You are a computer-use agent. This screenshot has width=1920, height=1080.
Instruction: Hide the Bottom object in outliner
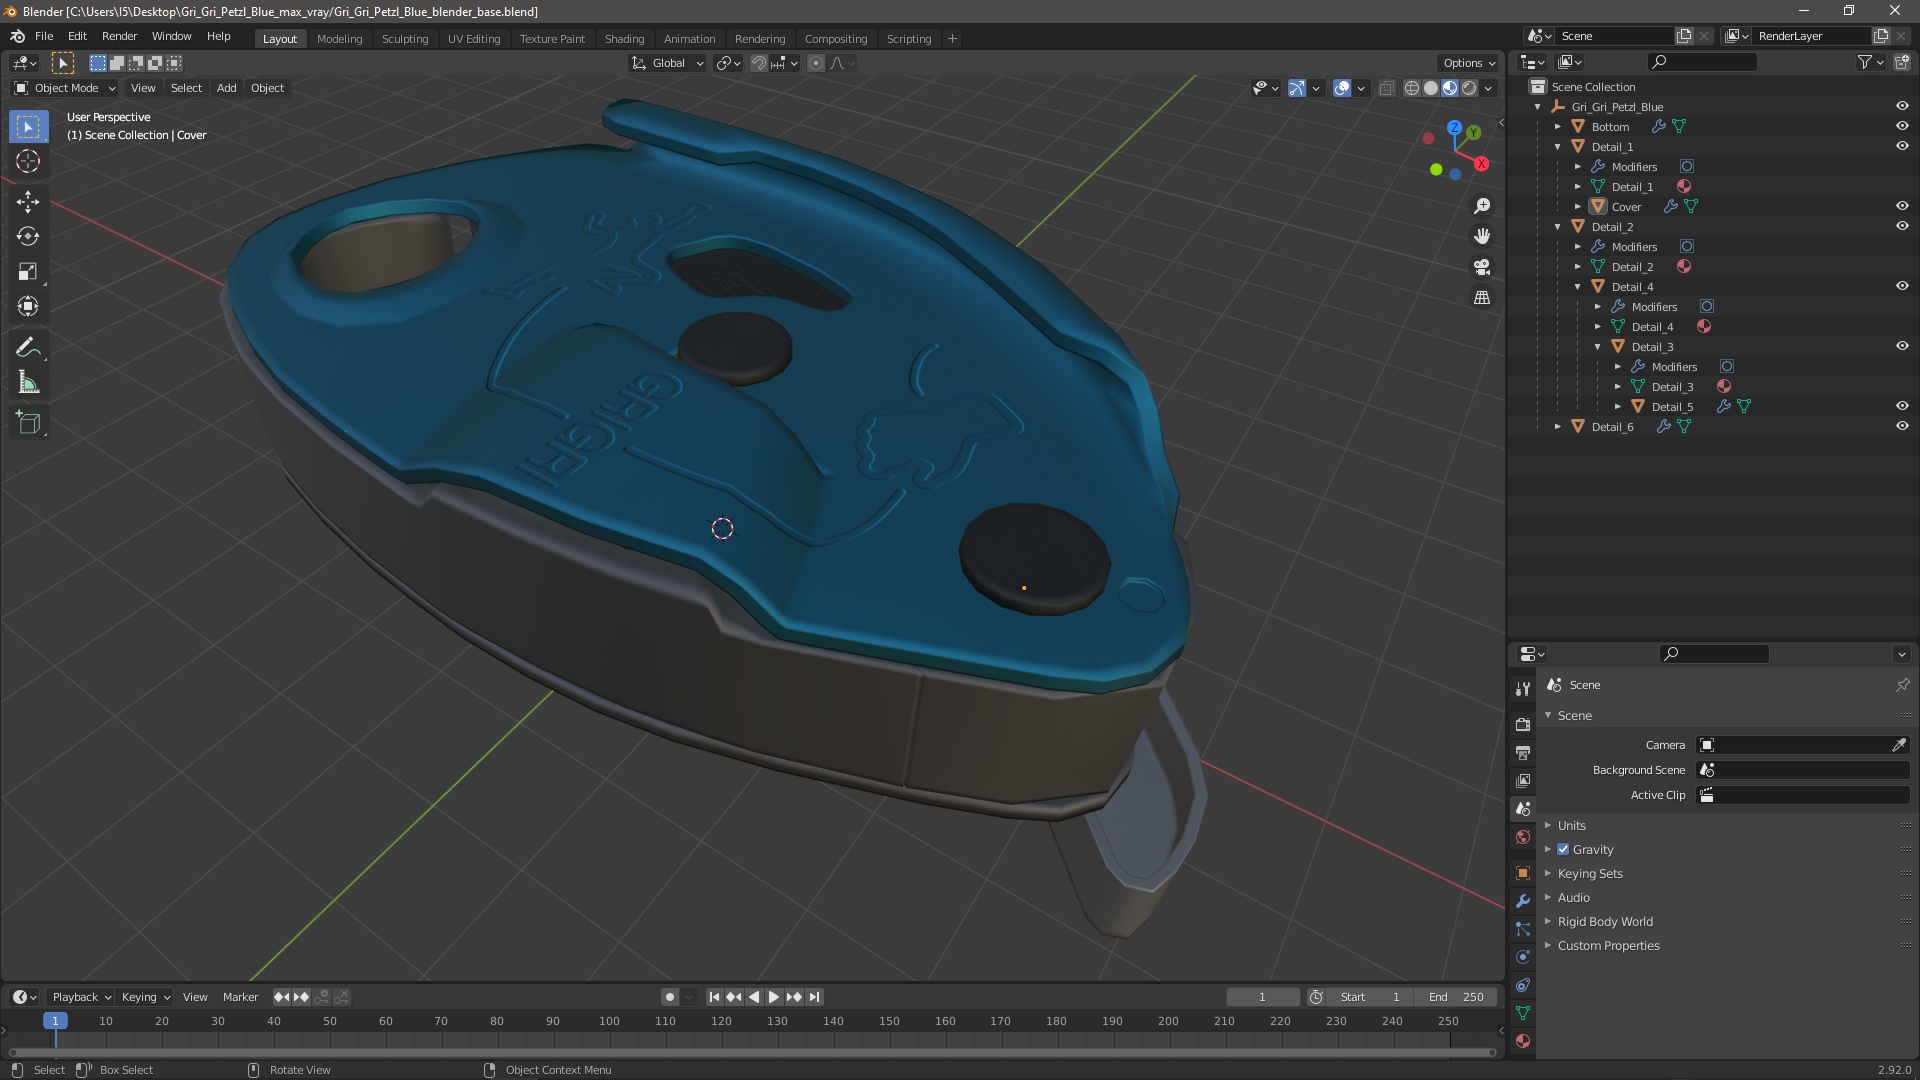[1902, 126]
